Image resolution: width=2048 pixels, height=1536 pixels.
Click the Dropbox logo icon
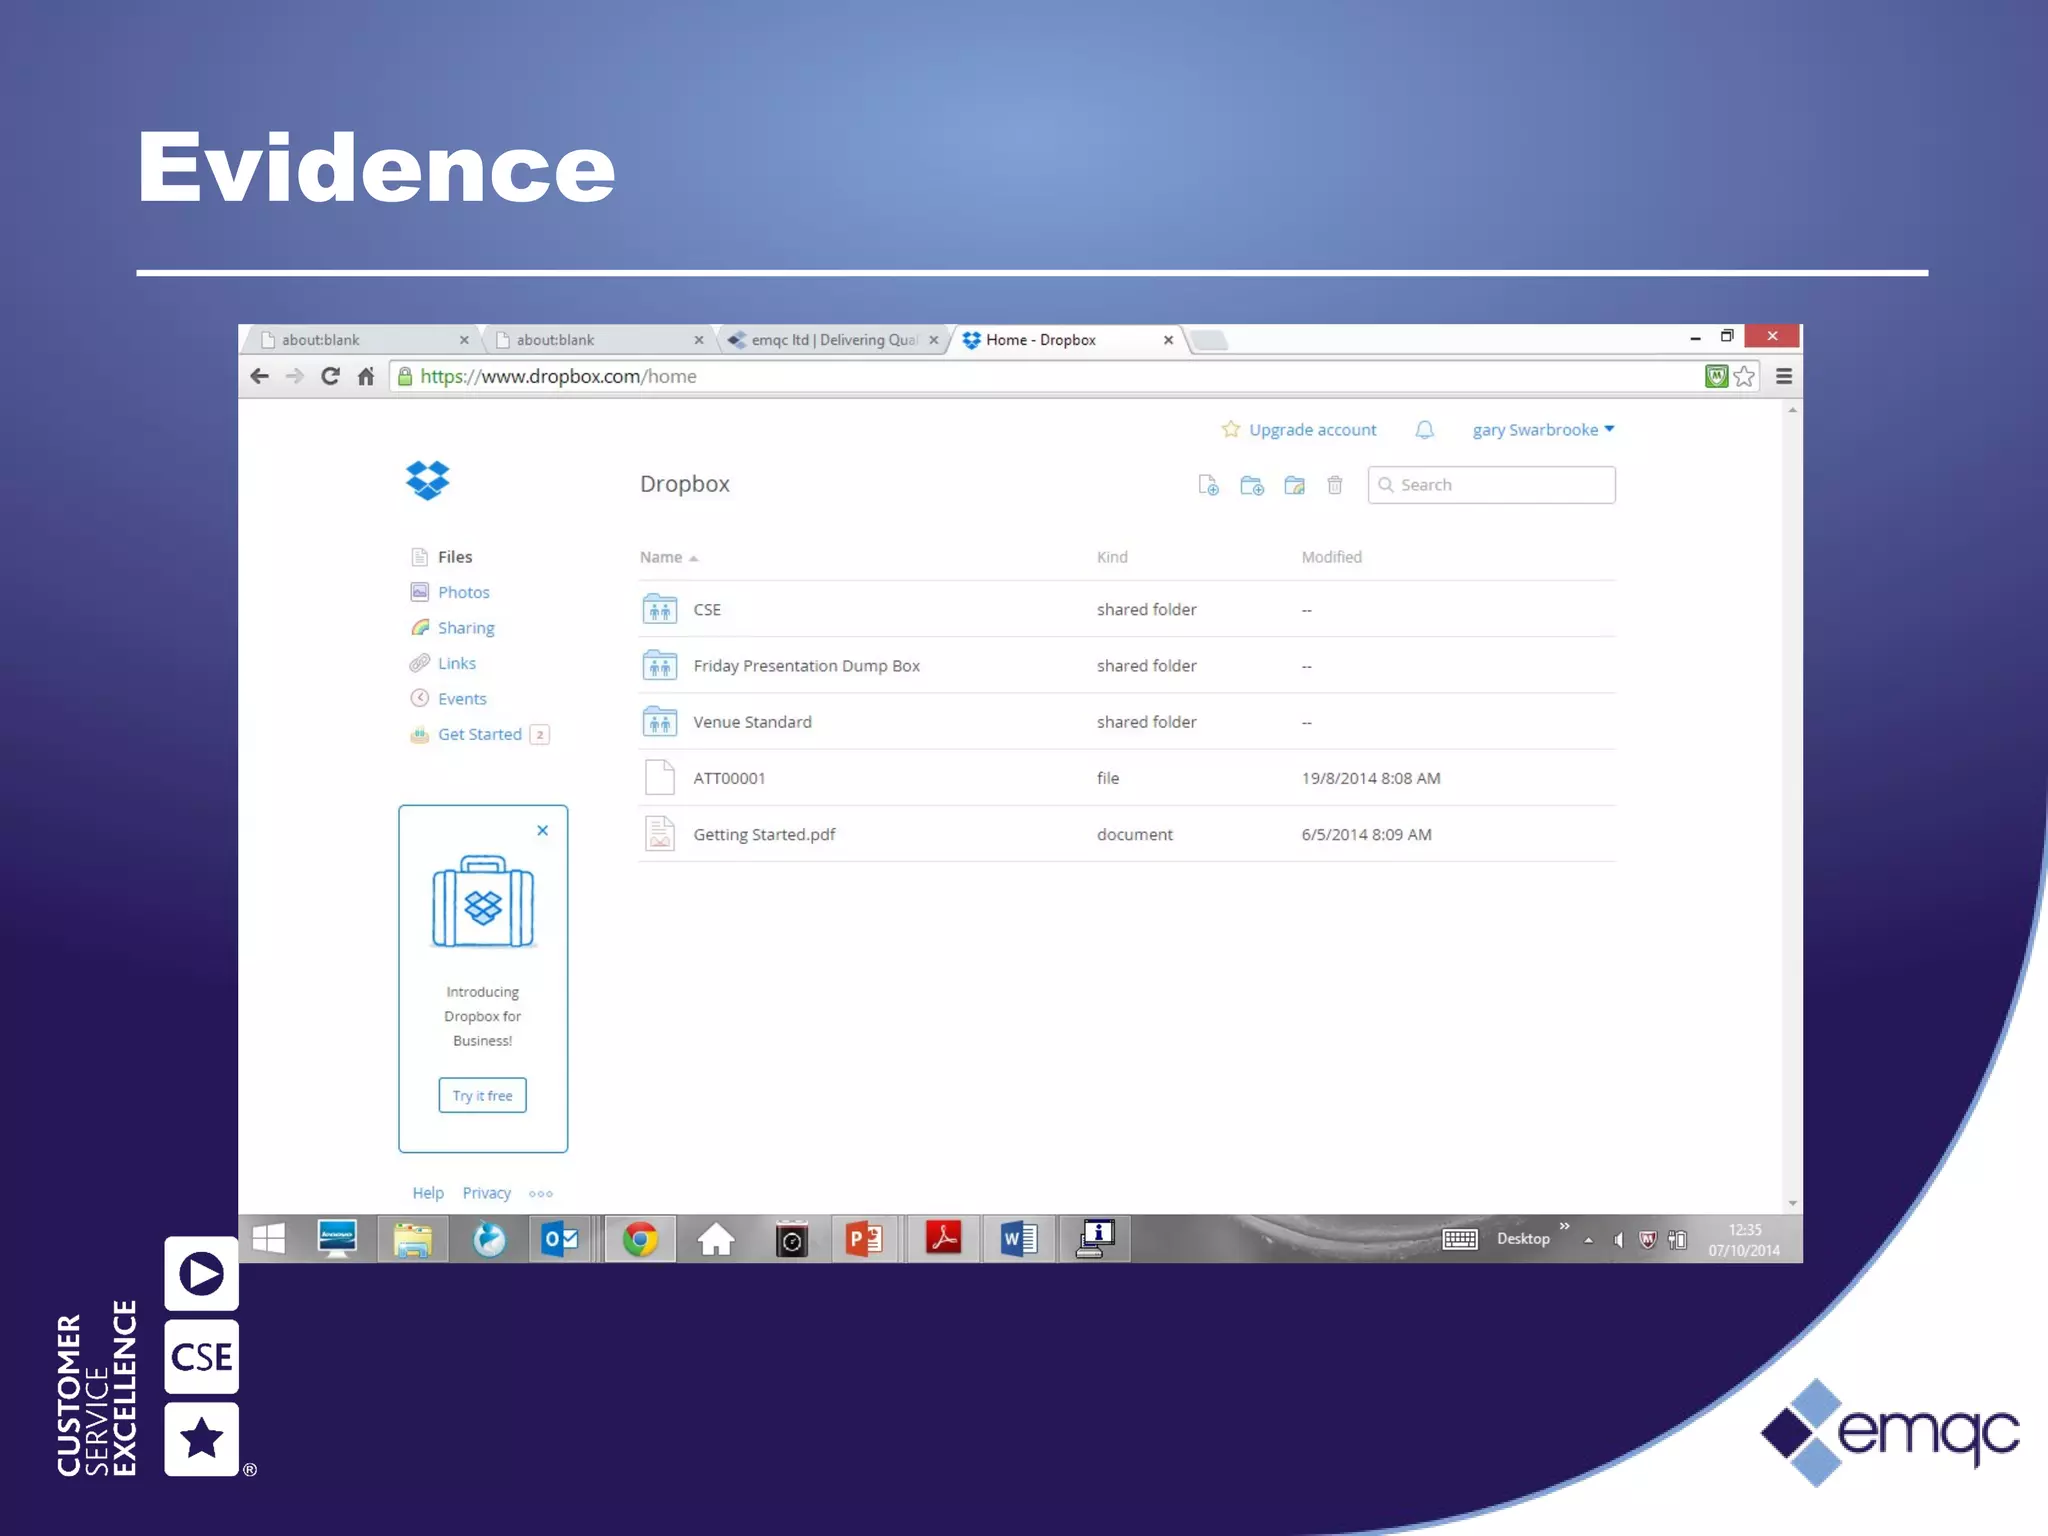pyautogui.click(x=428, y=480)
